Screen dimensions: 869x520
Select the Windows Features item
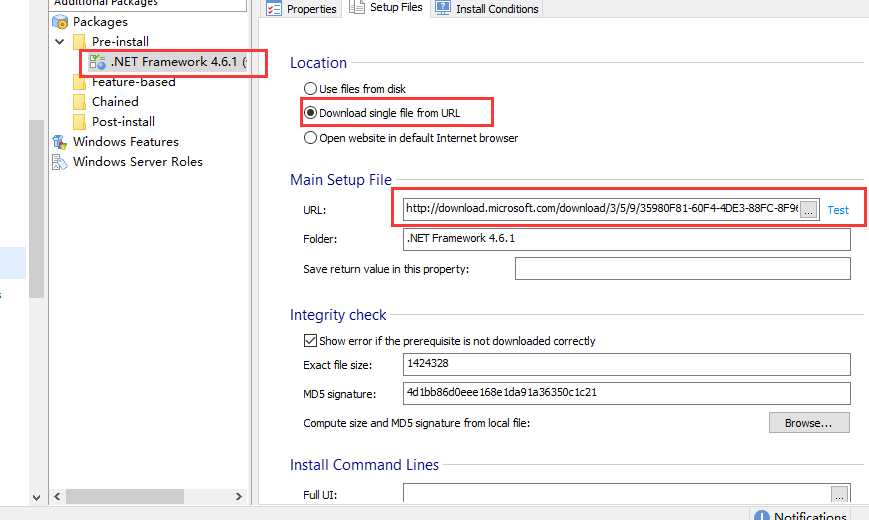tap(126, 142)
